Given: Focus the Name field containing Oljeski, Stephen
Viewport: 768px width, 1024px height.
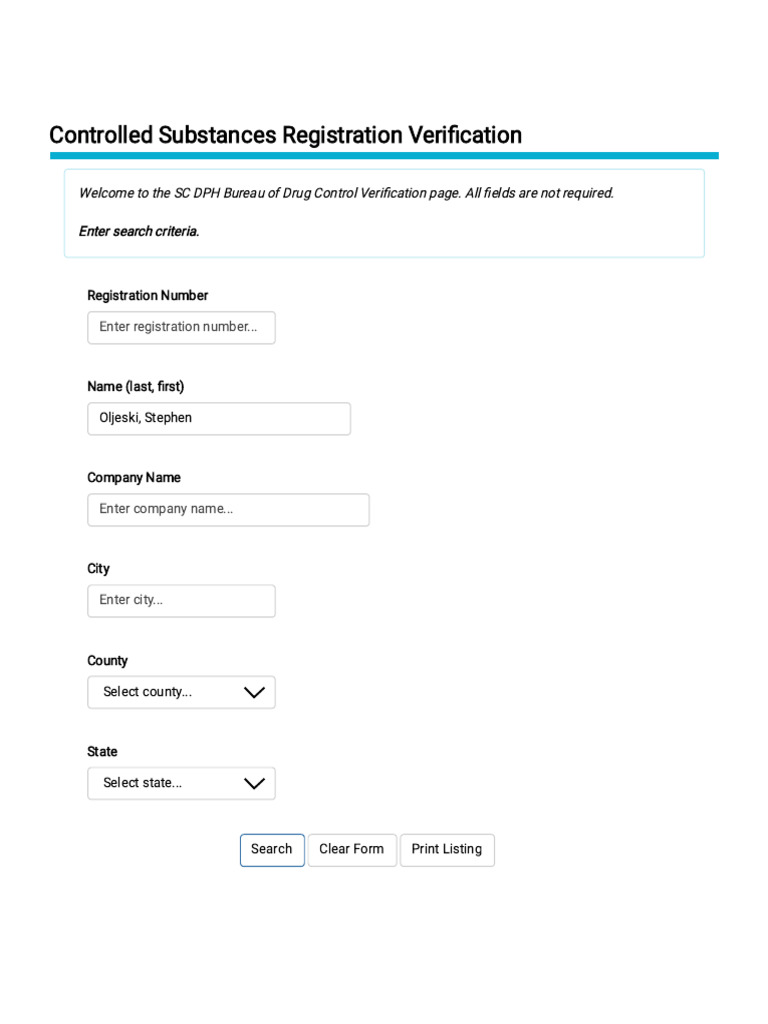Looking at the screenshot, I should pos(219,418).
